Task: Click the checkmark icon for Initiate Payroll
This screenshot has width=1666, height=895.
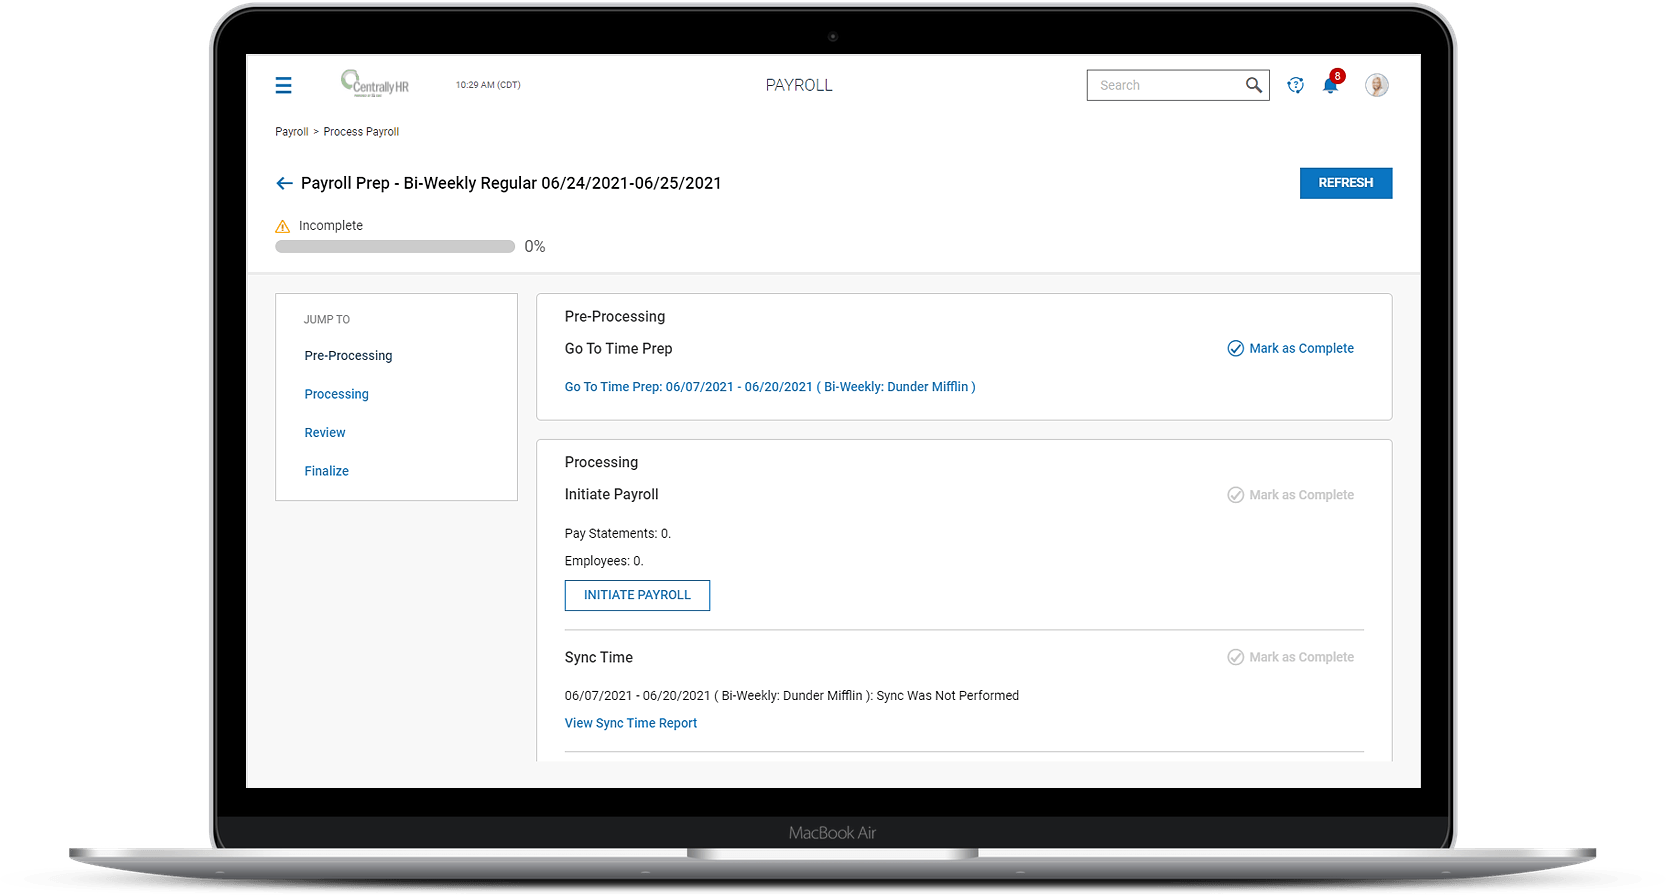Action: coord(1236,495)
